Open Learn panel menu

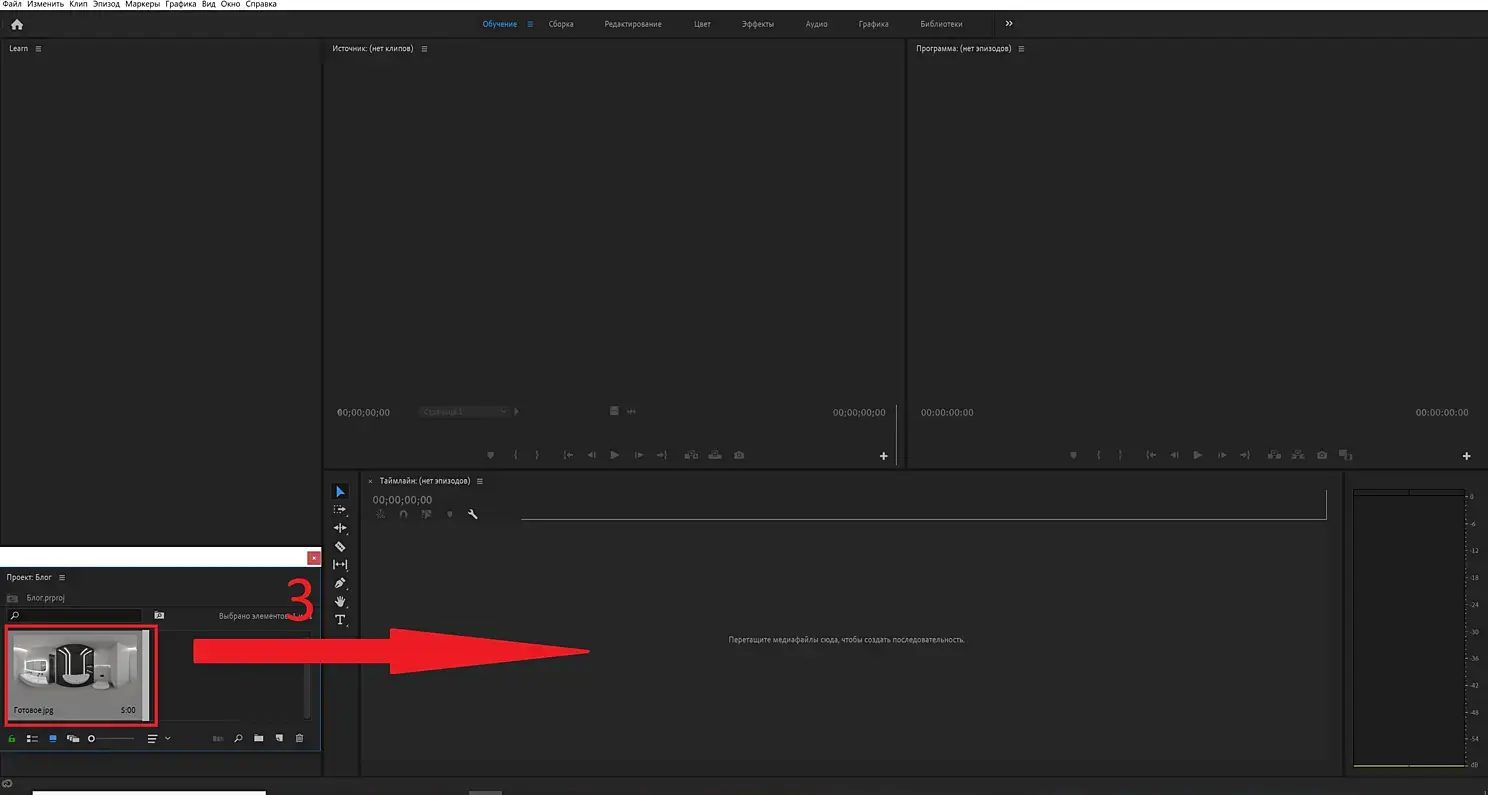click(39, 49)
